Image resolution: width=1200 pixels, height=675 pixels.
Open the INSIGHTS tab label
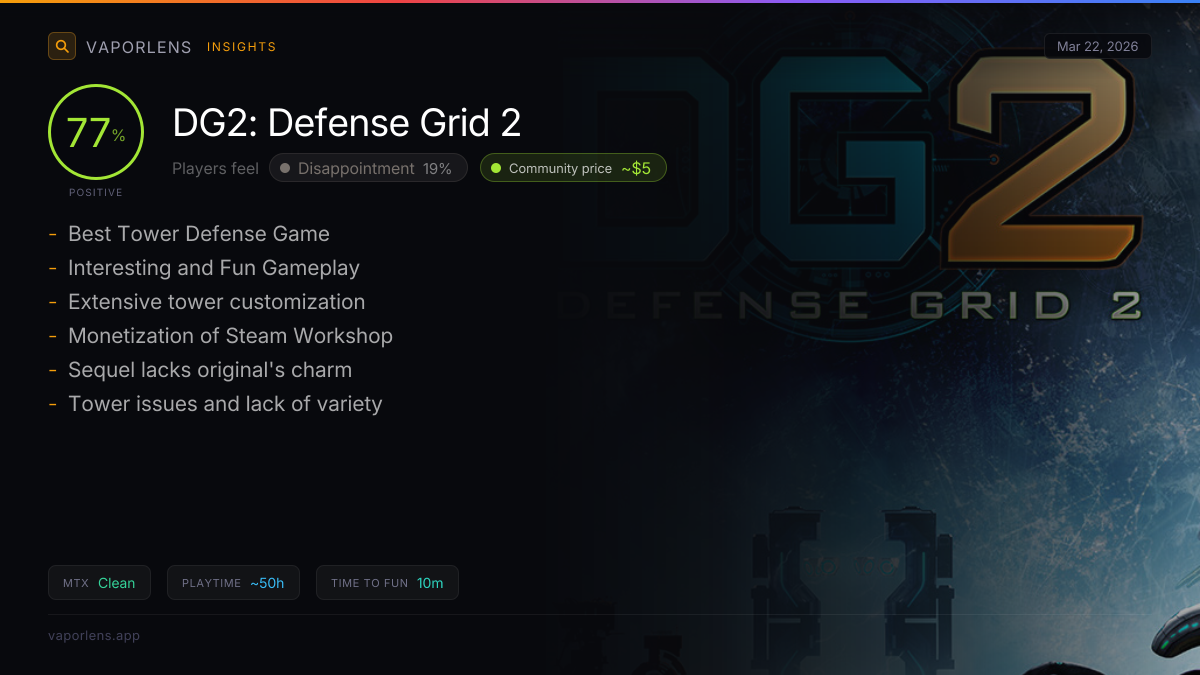pyautogui.click(x=241, y=47)
